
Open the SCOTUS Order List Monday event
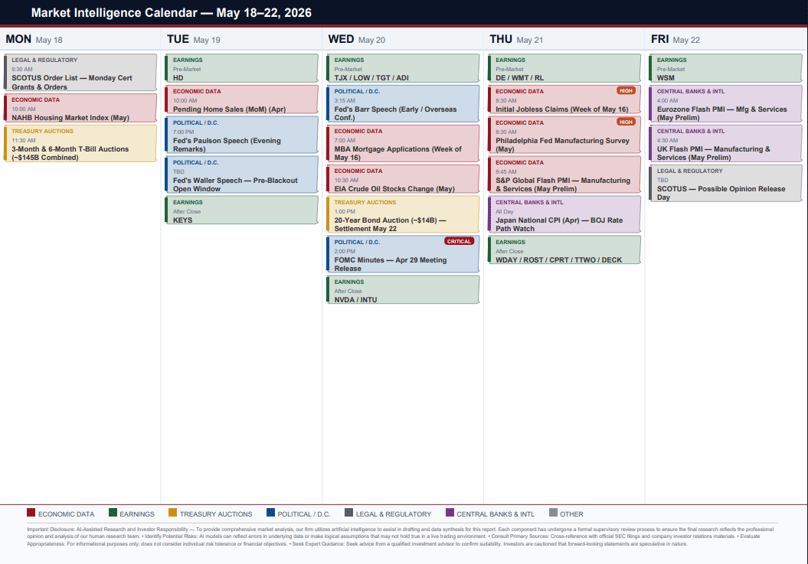pyautogui.click(x=80, y=72)
